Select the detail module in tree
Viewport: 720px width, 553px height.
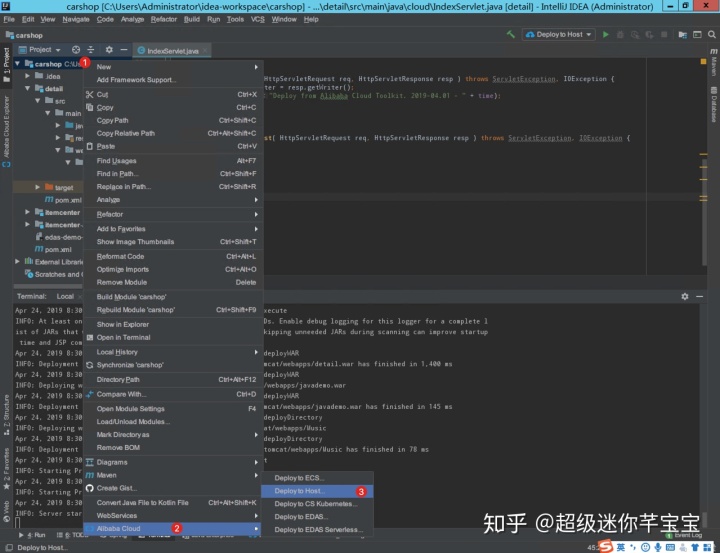(54, 89)
